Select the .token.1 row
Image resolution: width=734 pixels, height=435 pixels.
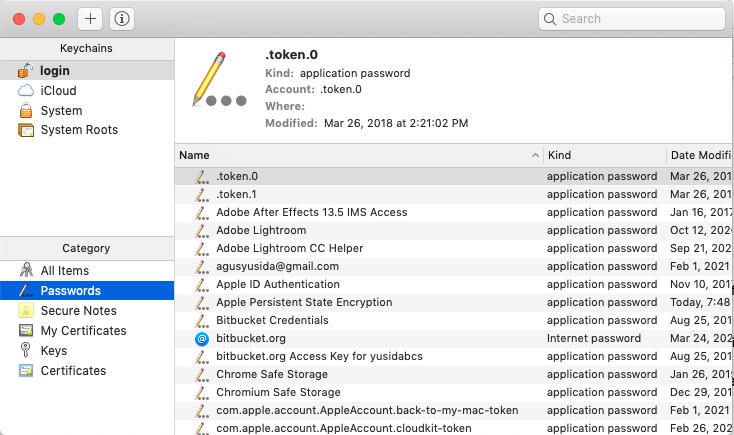[x=455, y=194]
